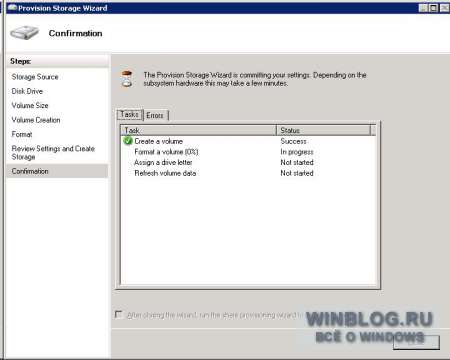The height and width of the screenshot is (360, 450).
Task: Toggle the run share provisioning wizard checkbox
Action: point(118,314)
